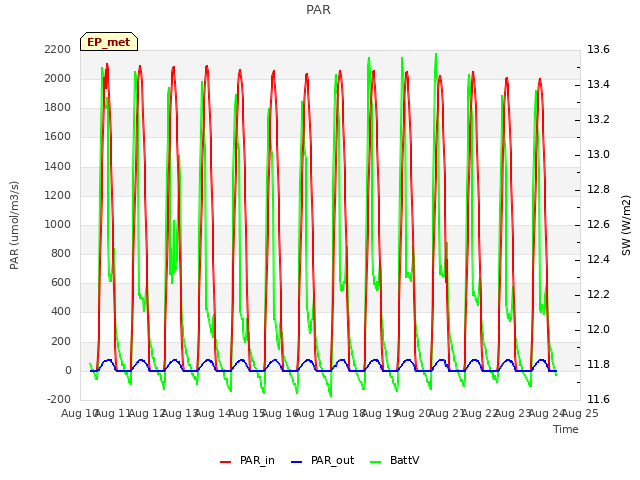Click the 11.6 right axis tick label
640x480 pixels.
[x=598, y=399]
